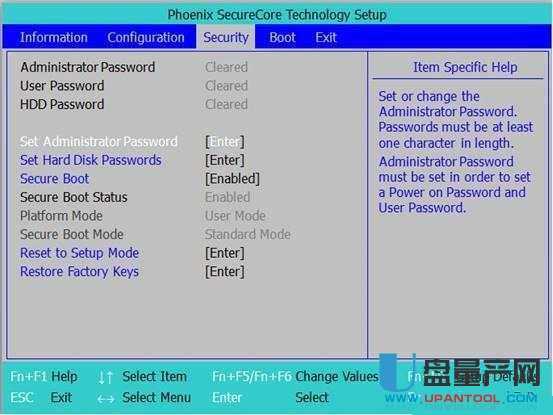Click the ESC Exit hint
This screenshot has width=553, height=415.
coord(41,398)
